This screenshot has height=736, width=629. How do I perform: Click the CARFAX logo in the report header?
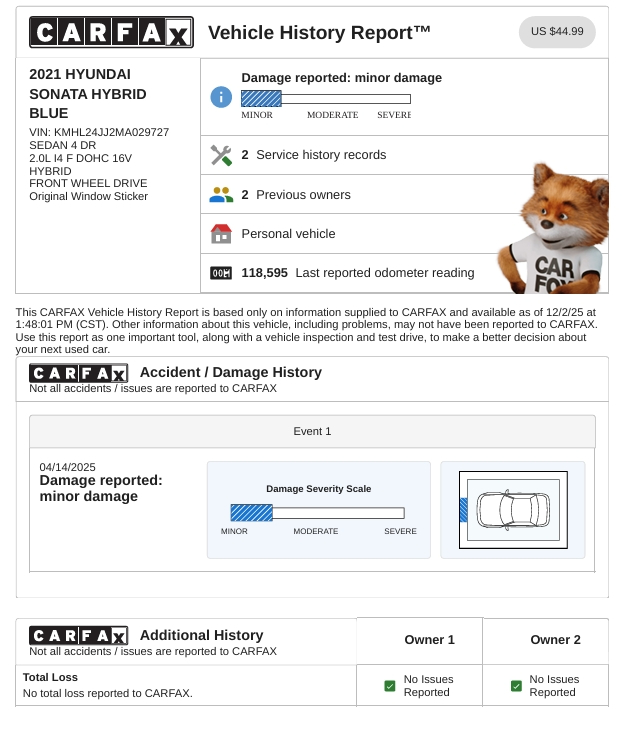click(111, 32)
